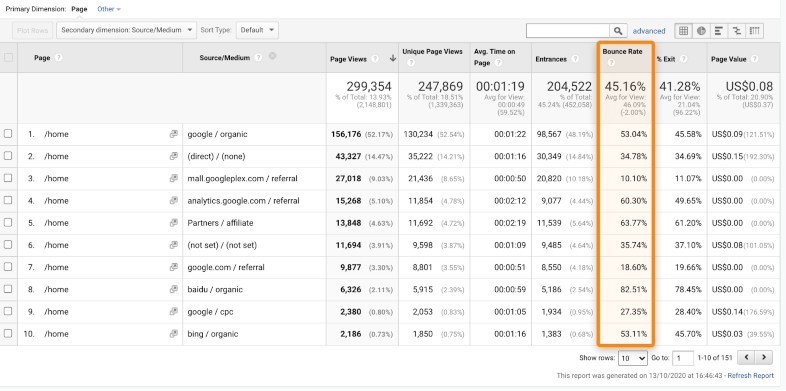Open help for the Page column
Screen dimensions: 786x391
pyautogui.click(x=59, y=58)
